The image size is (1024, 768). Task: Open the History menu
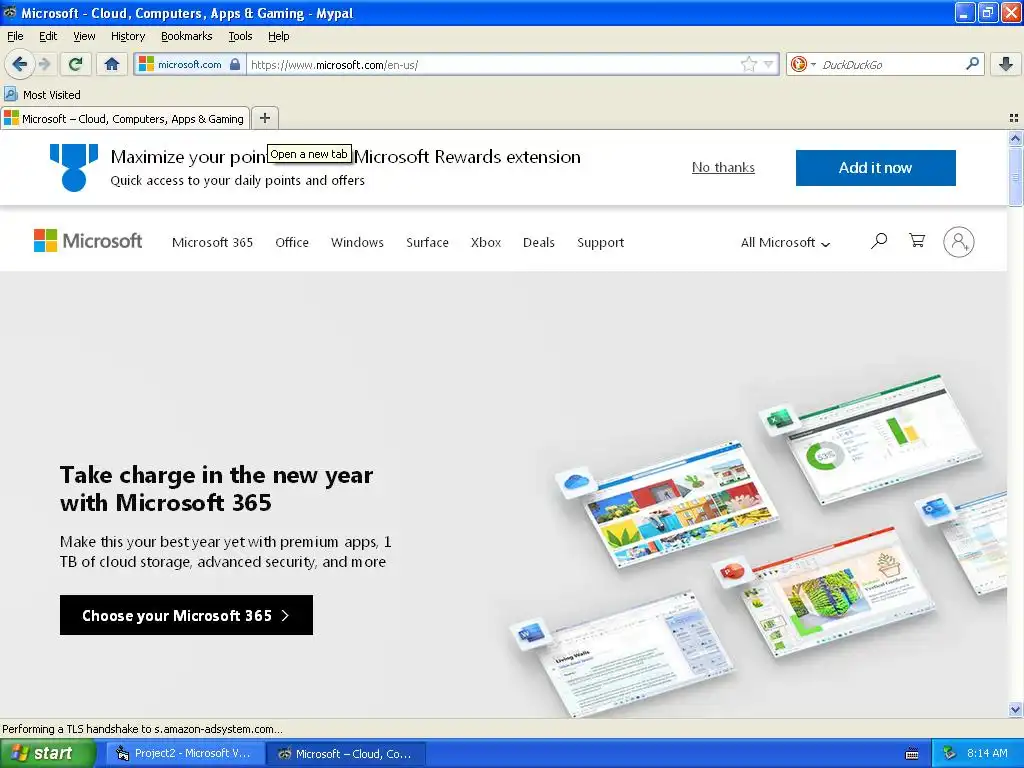[x=128, y=36]
